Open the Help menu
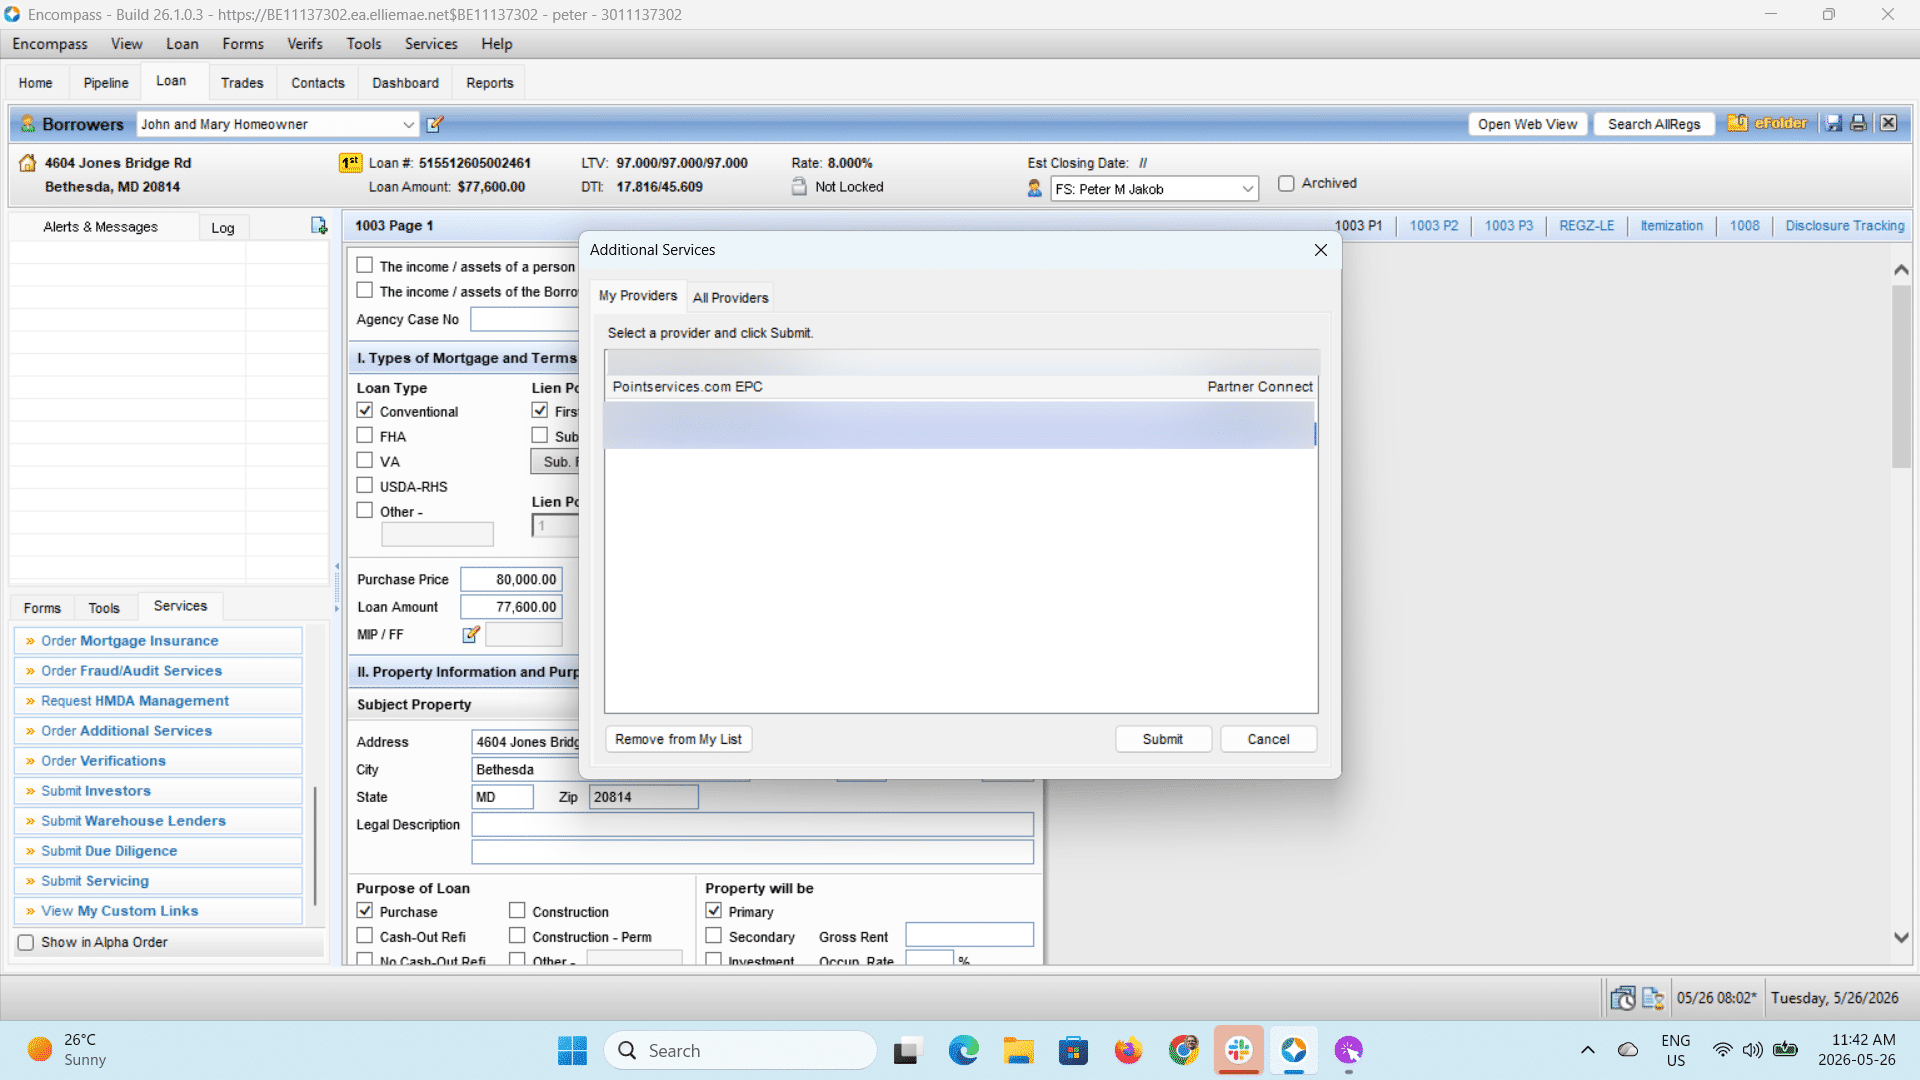 pyautogui.click(x=497, y=44)
